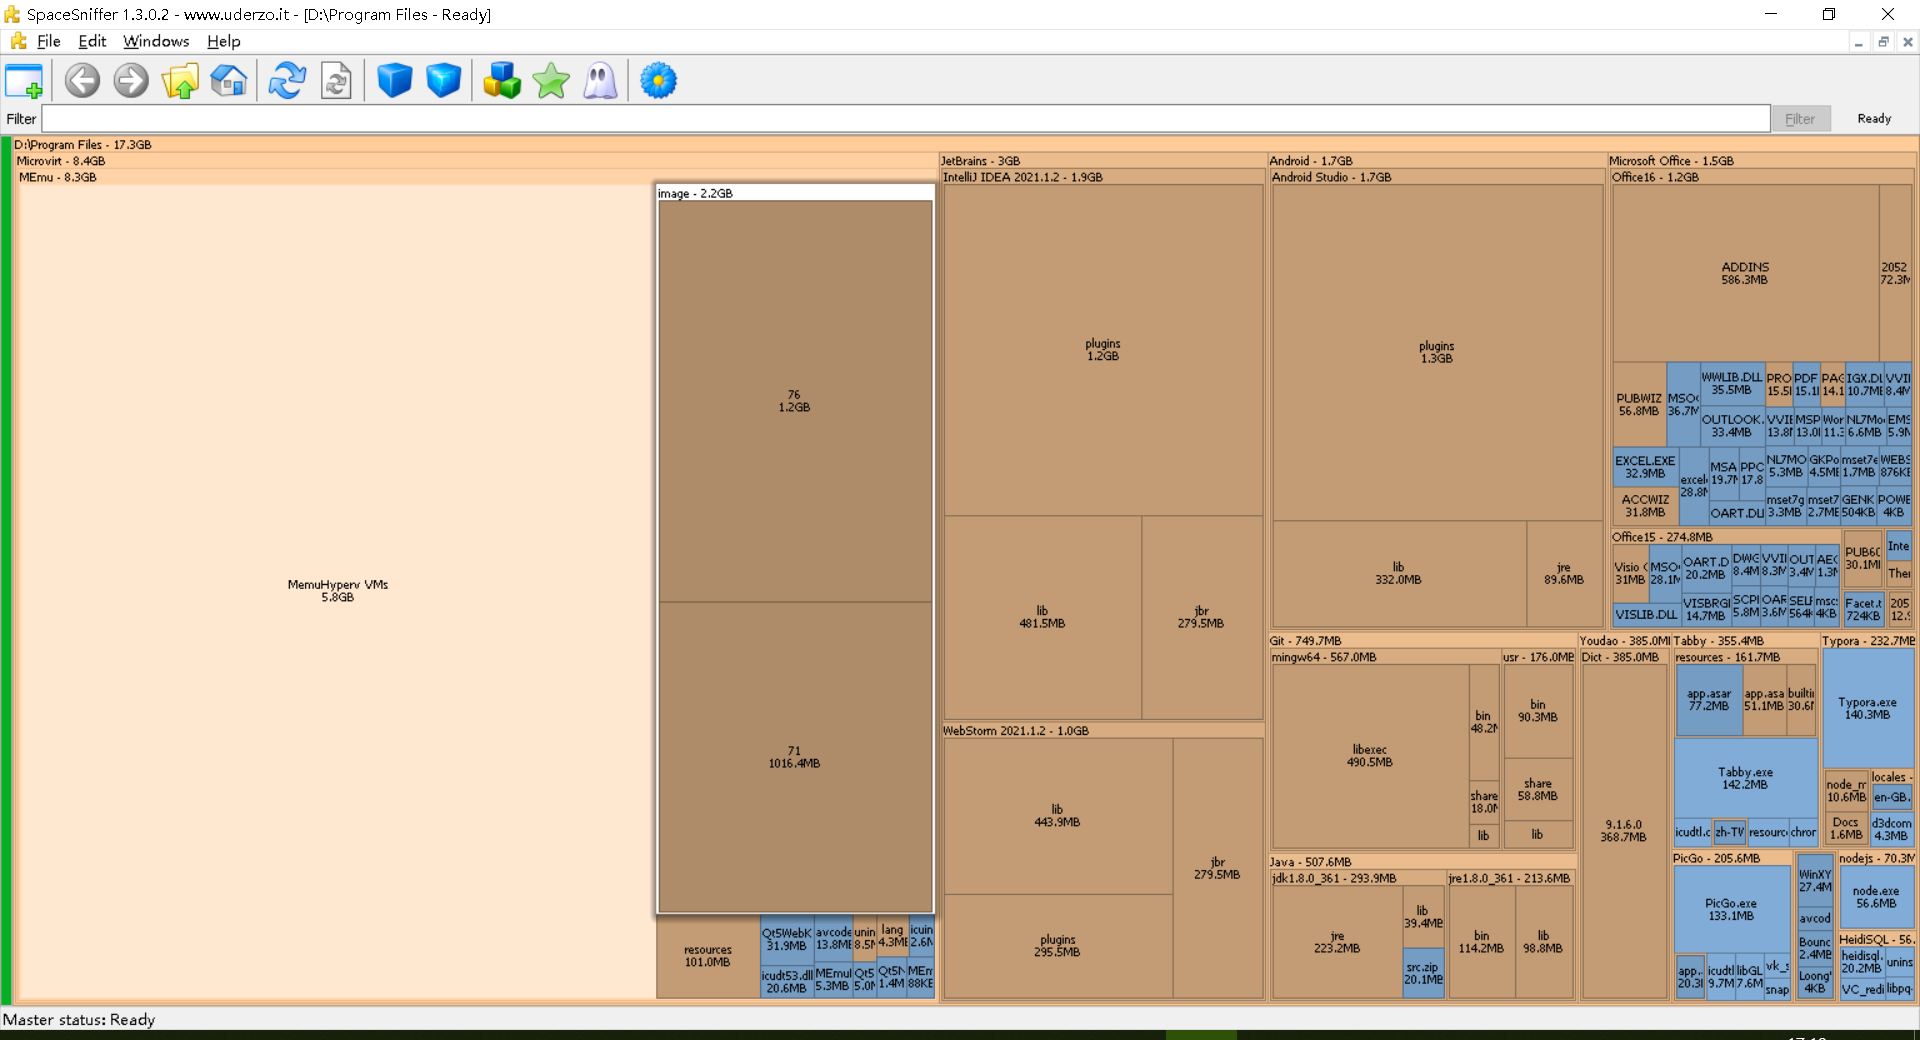This screenshot has width=1920, height=1040.
Task: Click the Filter button
Action: [x=1800, y=119]
